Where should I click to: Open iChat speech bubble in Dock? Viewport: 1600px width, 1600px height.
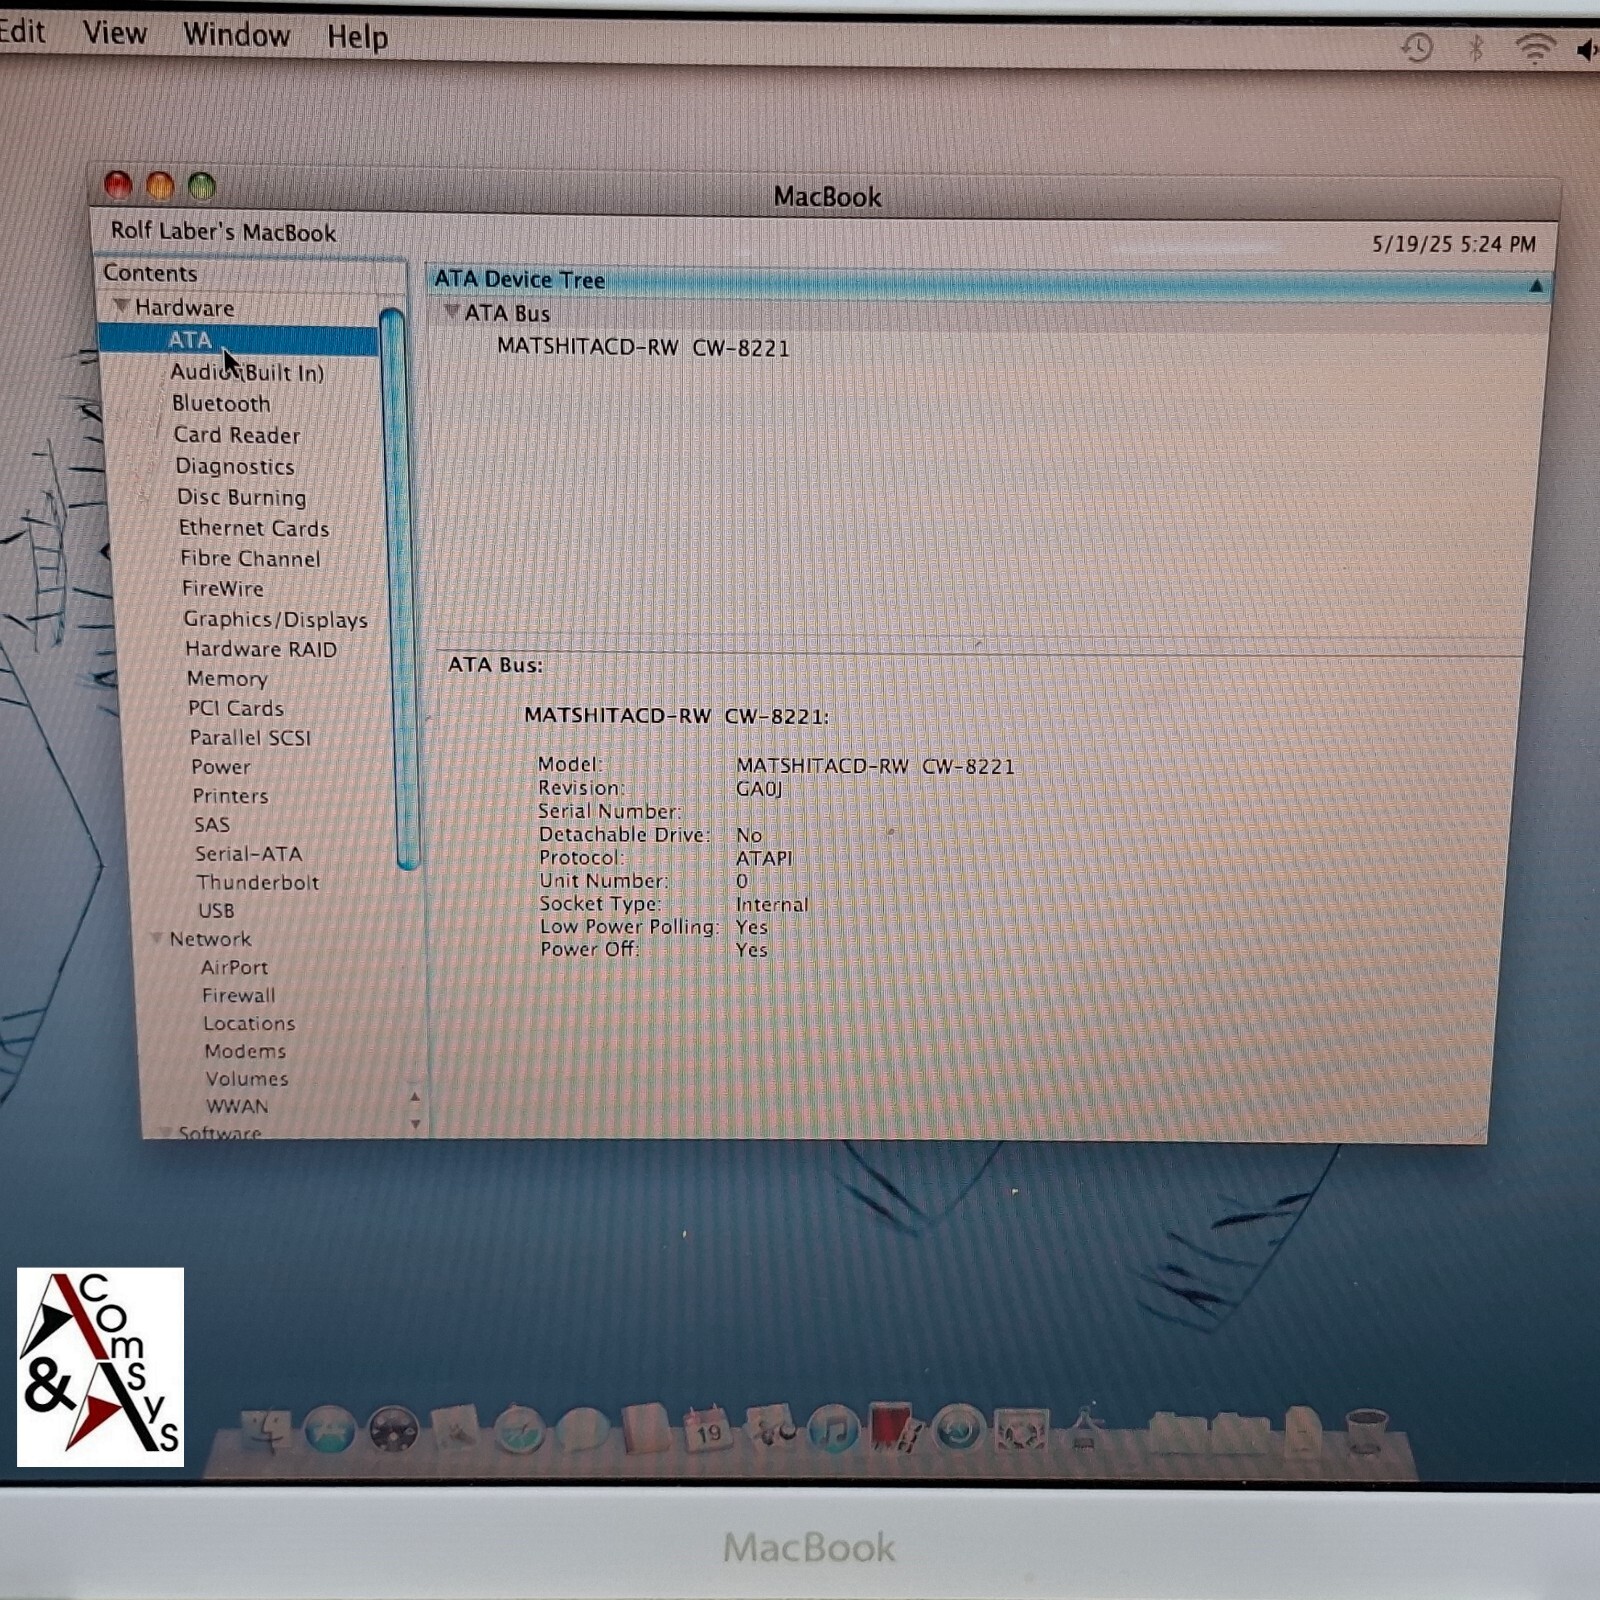click(582, 1431)
